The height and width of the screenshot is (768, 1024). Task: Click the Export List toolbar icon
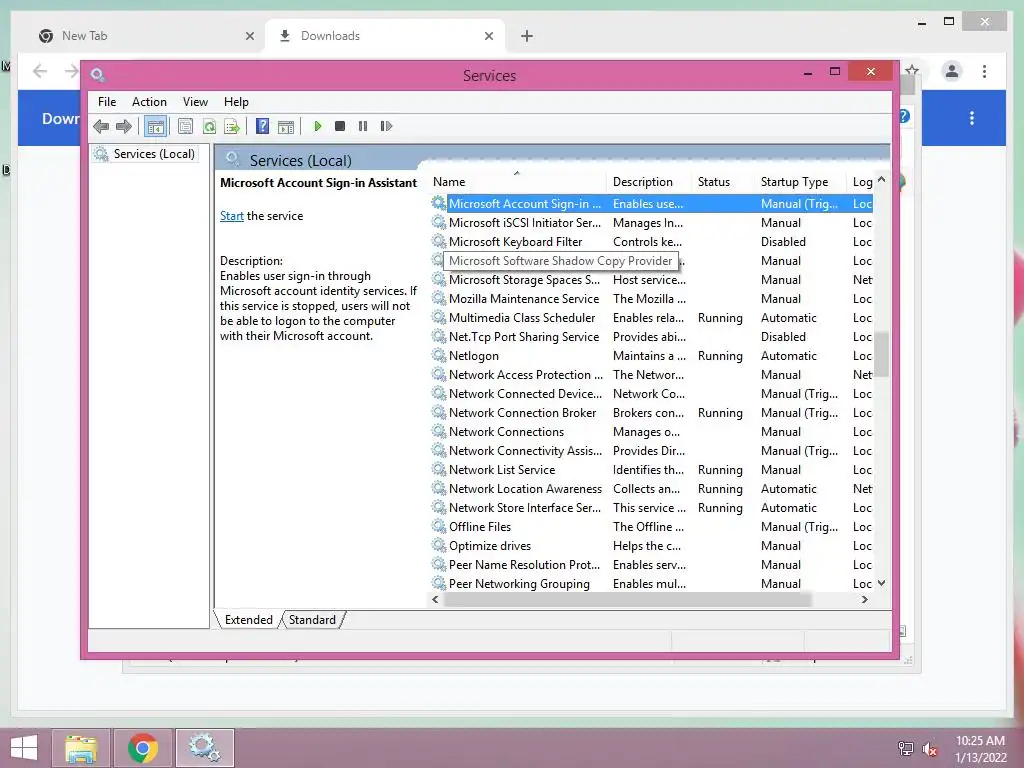point(232,126)
